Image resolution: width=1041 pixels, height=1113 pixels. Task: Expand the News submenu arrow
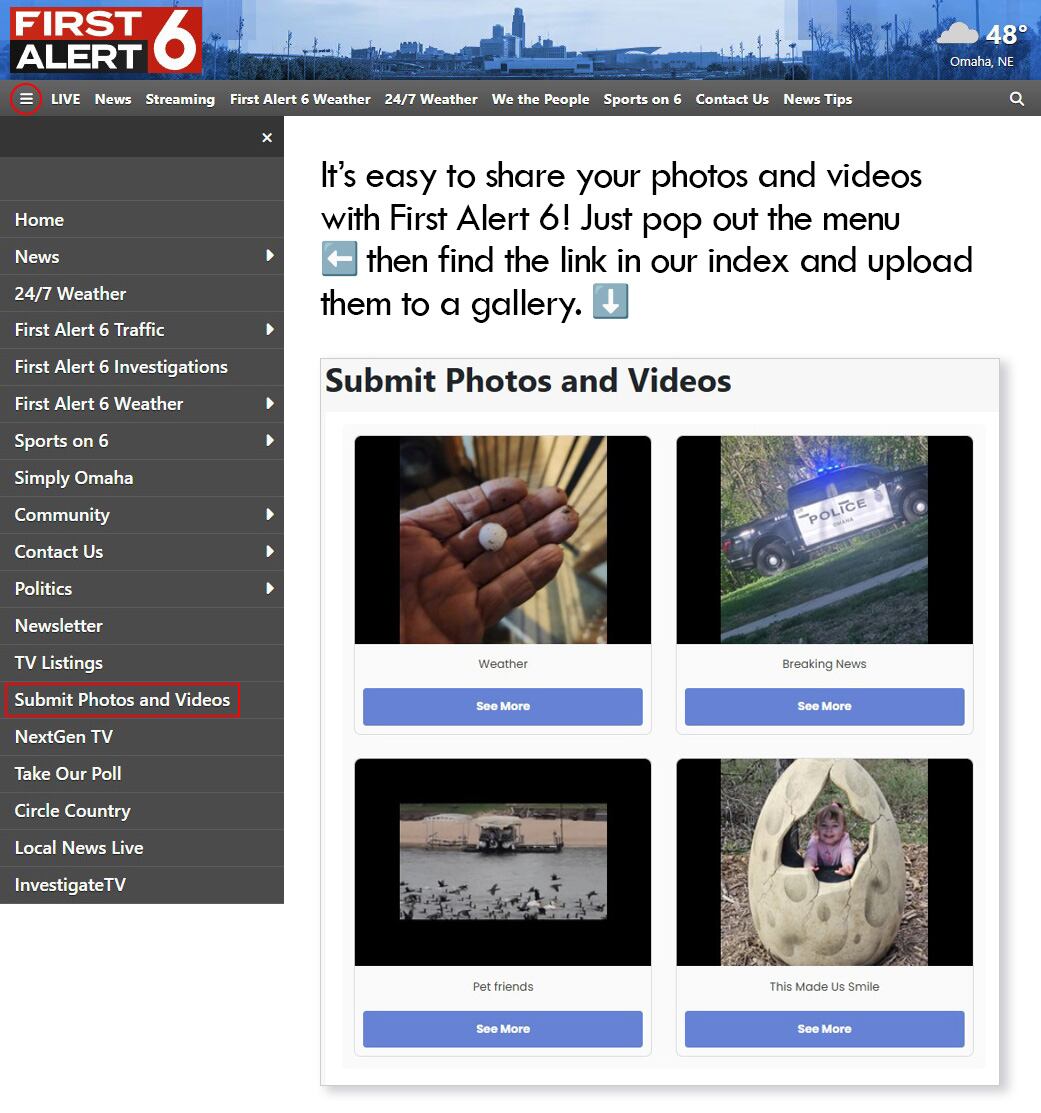point(270,256)
